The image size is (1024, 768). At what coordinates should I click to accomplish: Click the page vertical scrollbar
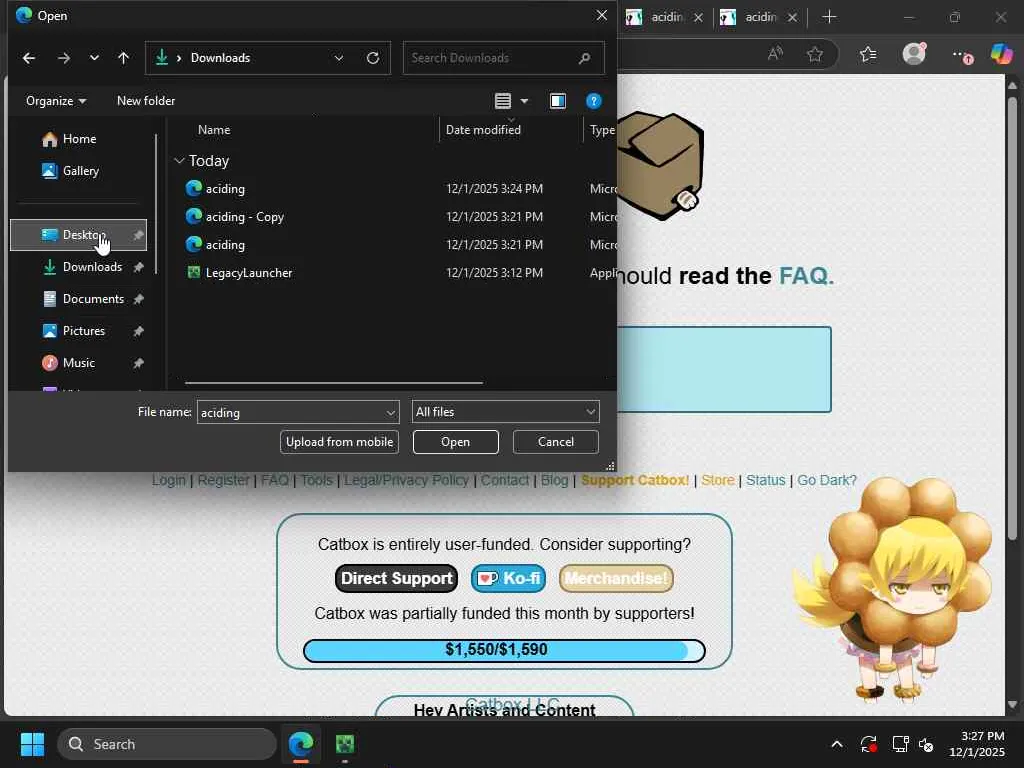click(1012, 318)
